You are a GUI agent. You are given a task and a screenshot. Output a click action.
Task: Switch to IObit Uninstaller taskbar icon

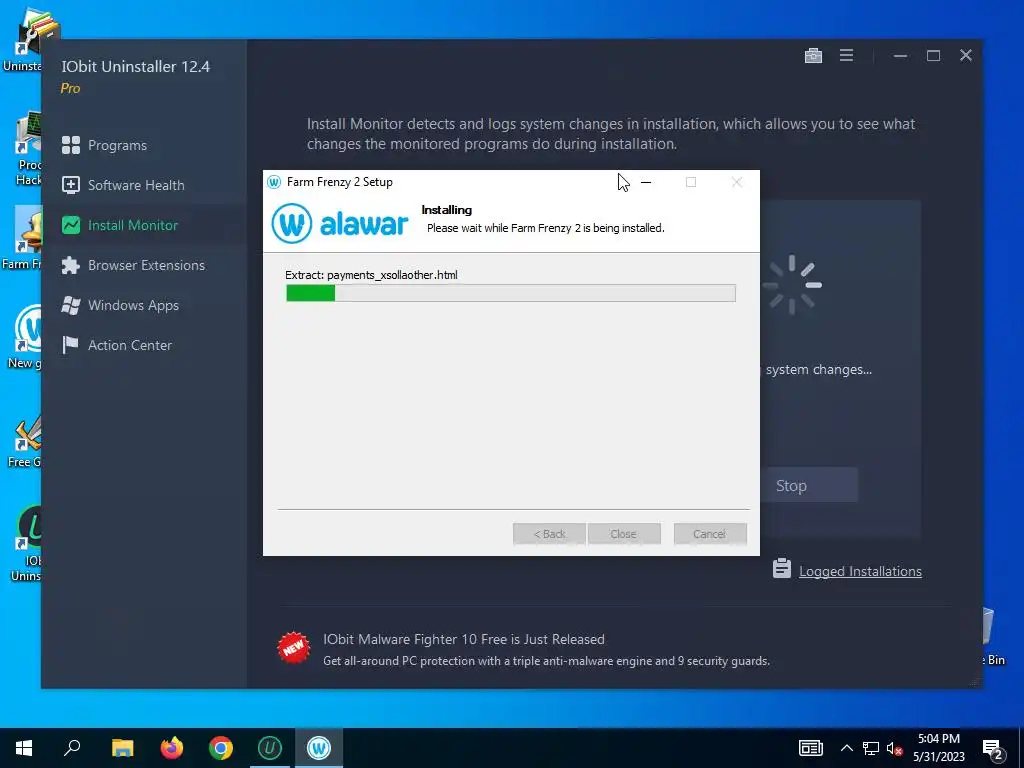(270, 748)
